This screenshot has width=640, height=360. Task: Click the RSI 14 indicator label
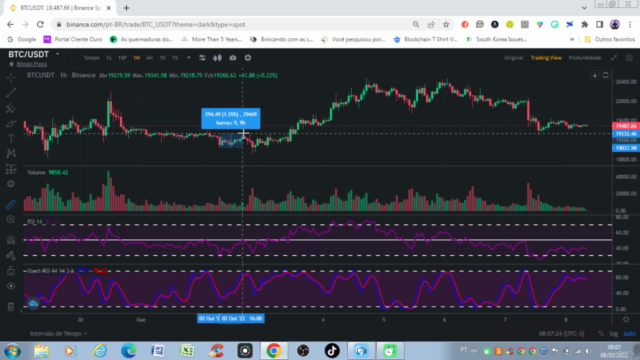coord(35,222)
